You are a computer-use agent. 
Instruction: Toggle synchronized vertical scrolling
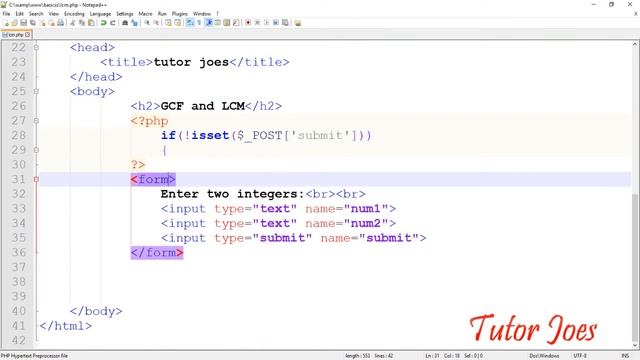click(x=168, y=23)
